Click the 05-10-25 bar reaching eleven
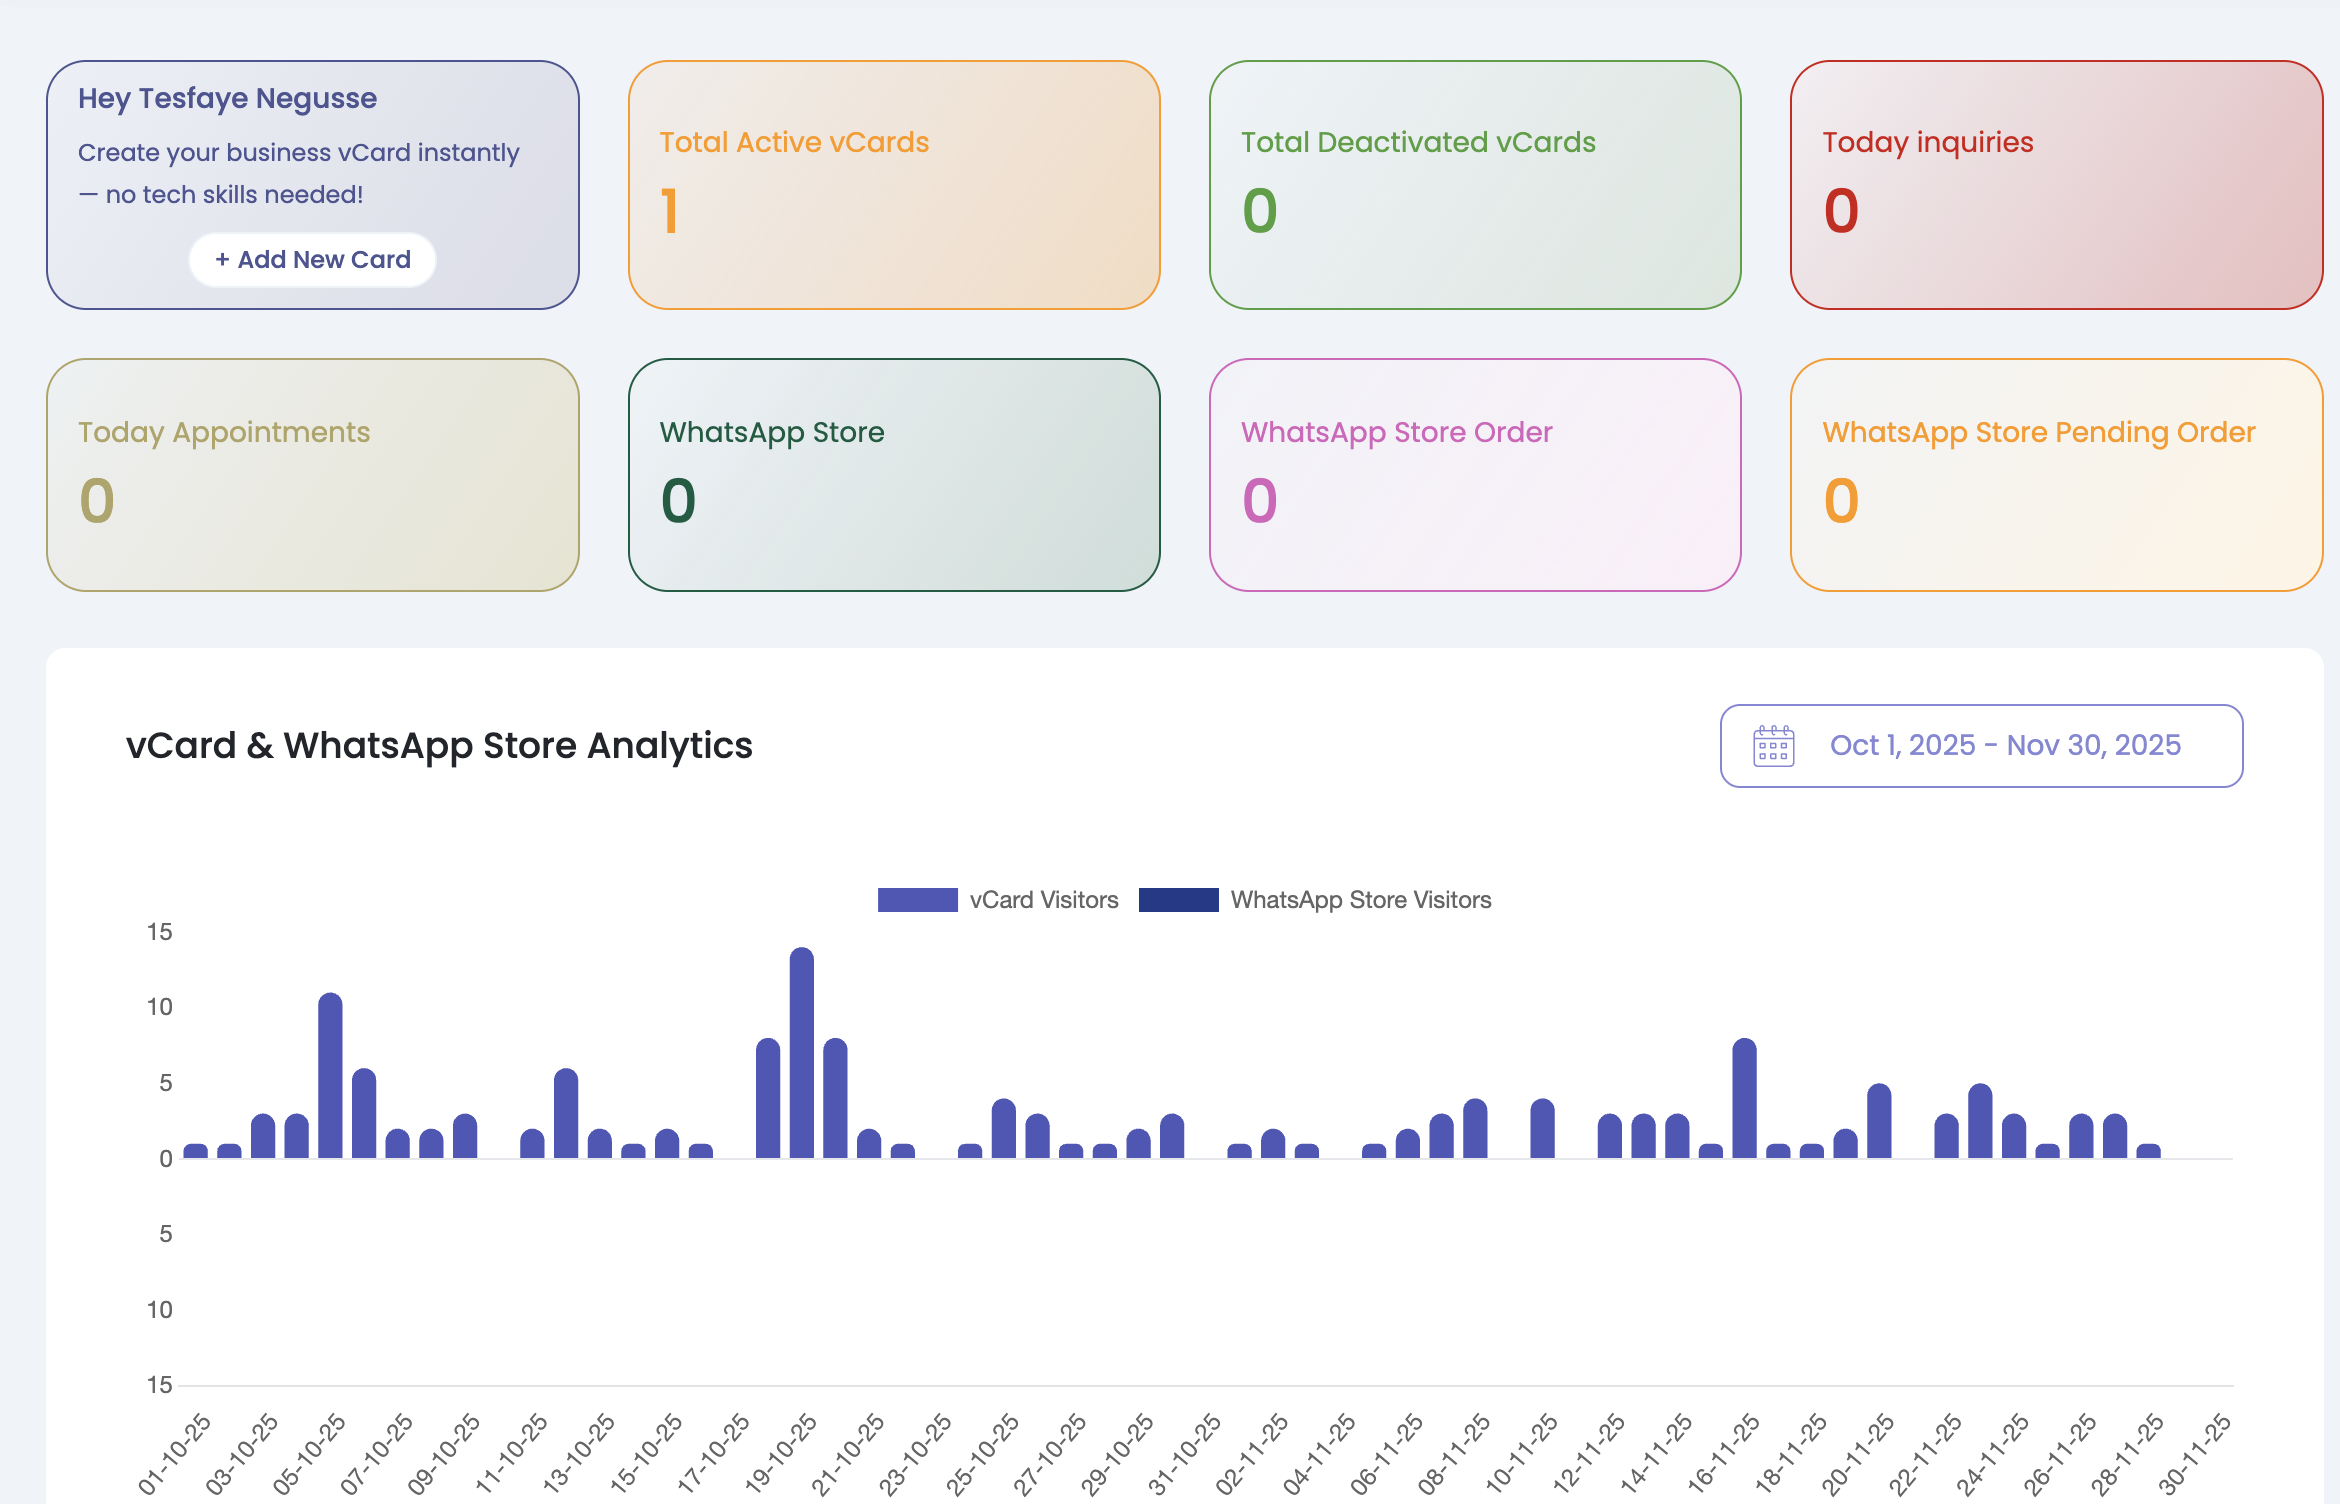 (x=330, y=1075)
